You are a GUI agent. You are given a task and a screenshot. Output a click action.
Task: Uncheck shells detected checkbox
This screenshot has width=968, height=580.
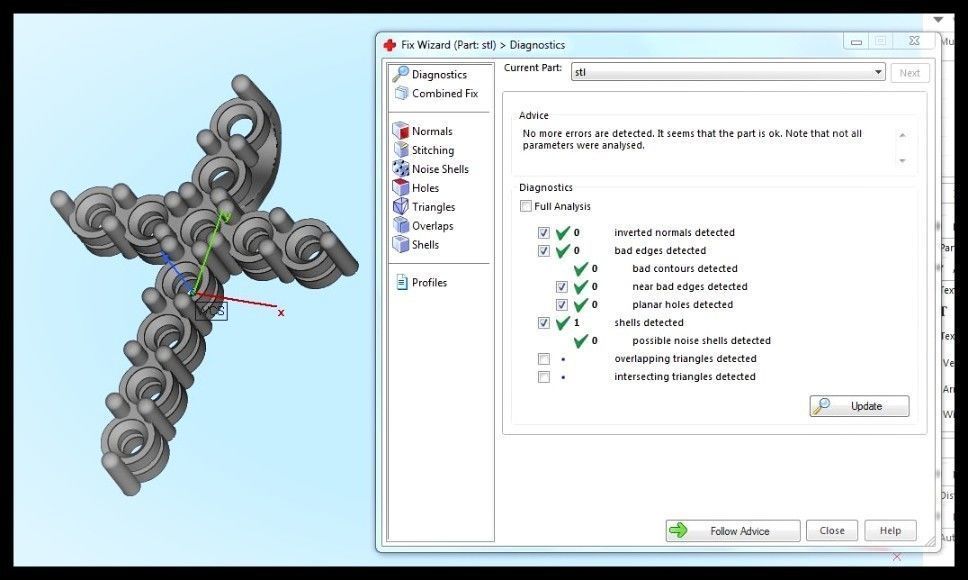click(543, 322)
